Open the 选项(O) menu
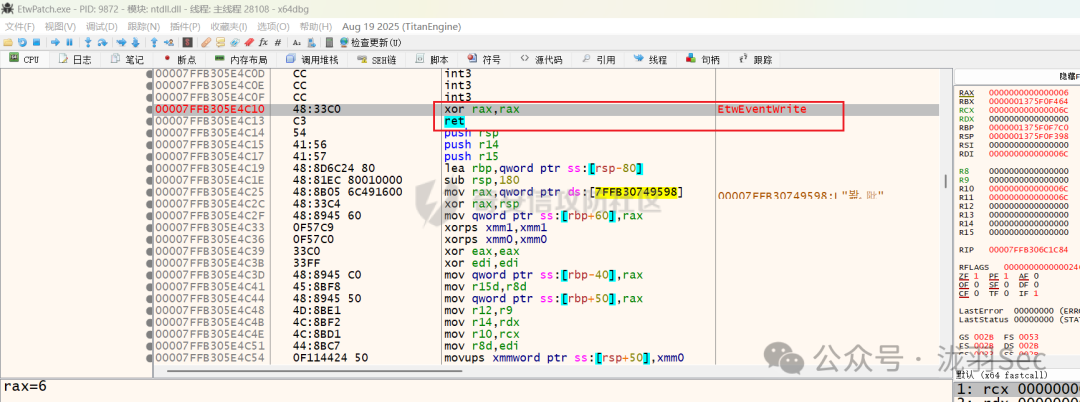The width and height of the screenshot is (1080, 402). tap(273, 26)
